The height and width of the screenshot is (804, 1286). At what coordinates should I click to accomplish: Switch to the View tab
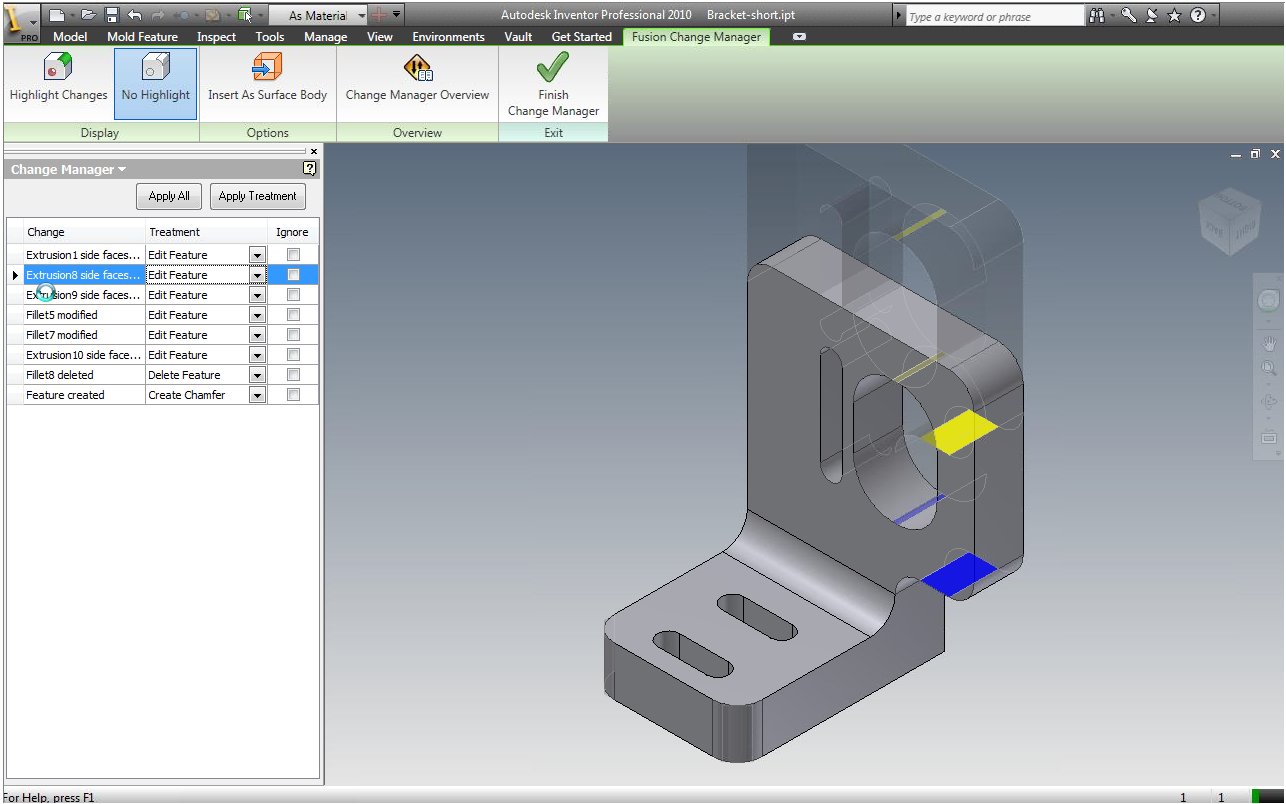380,37
